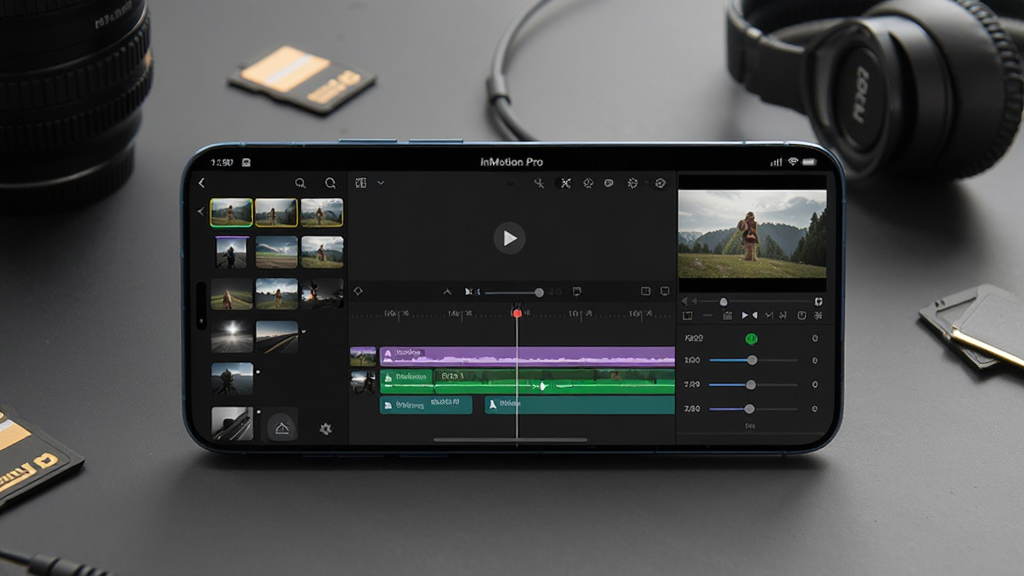
Task: Click the monitor icon right of zoom slider
Action: tap(577, 291)
